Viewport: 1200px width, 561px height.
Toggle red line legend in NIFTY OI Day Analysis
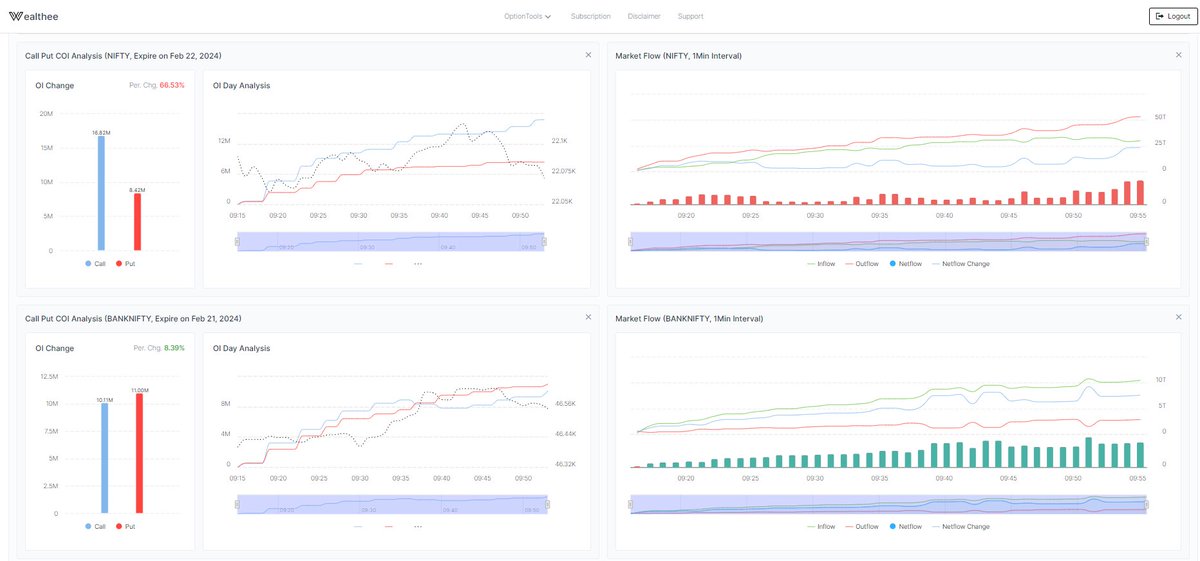389,263
